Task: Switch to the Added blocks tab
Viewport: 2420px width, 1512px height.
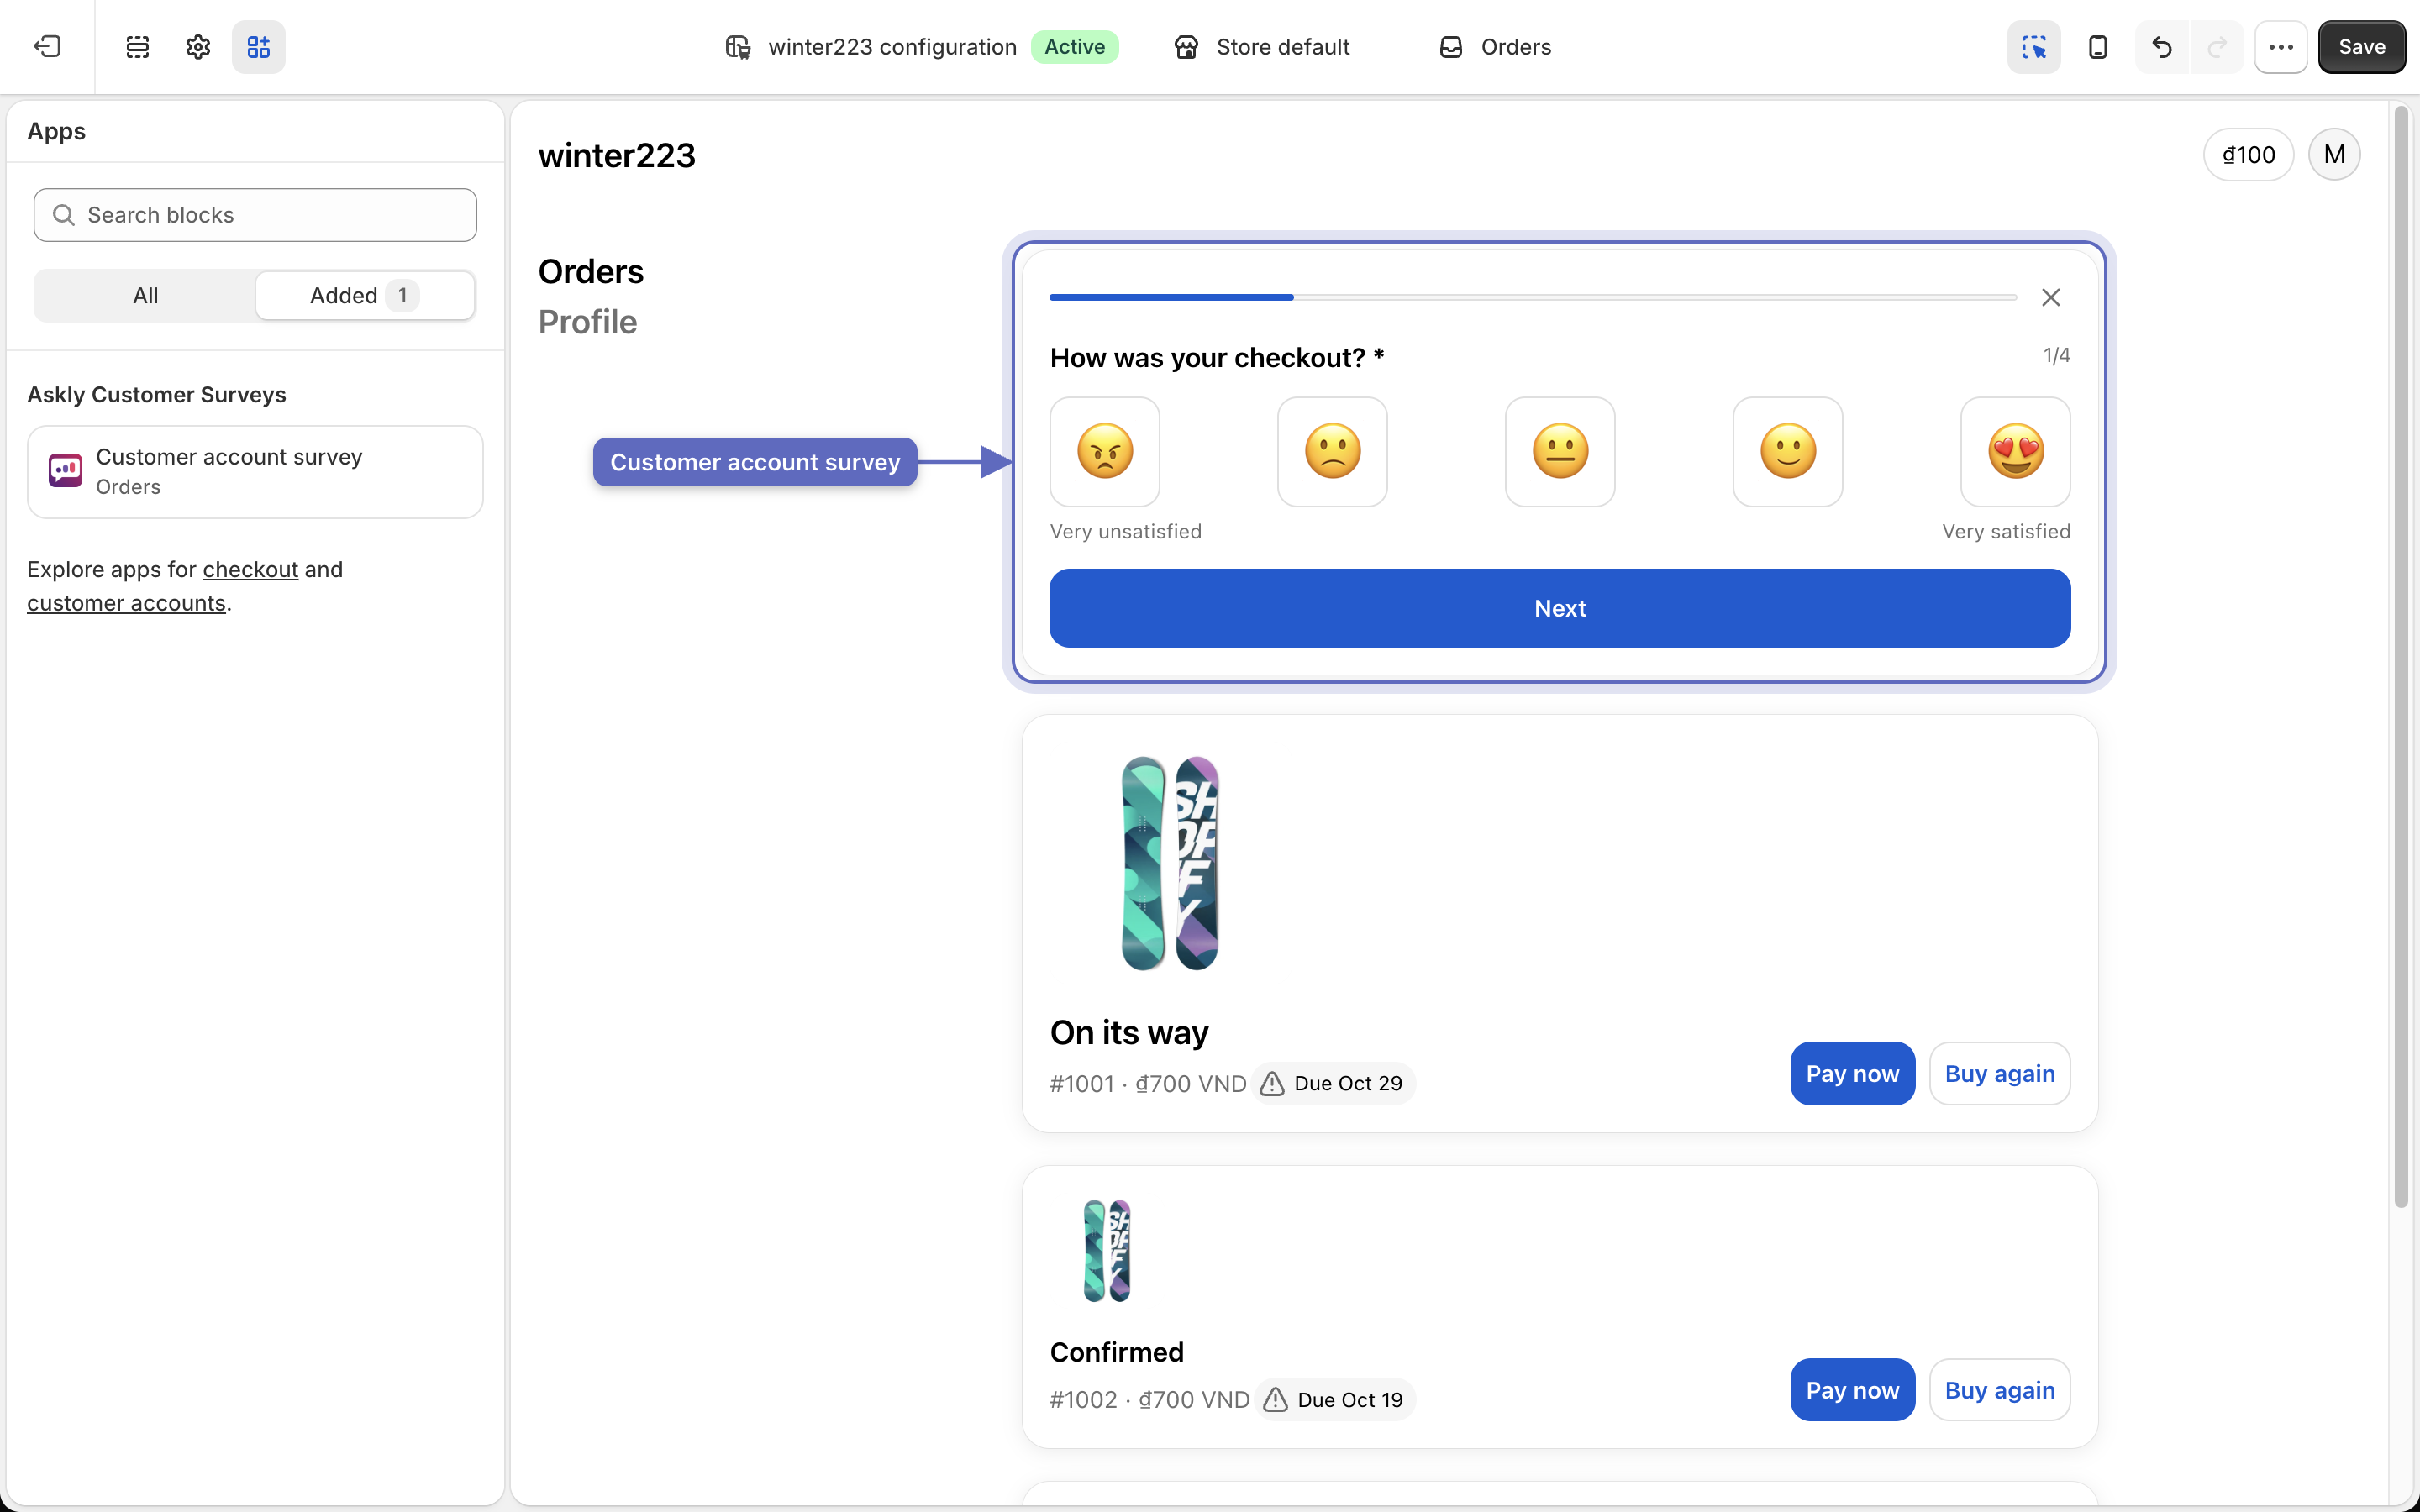Action: pyautogui.click(x=365, y=295)
